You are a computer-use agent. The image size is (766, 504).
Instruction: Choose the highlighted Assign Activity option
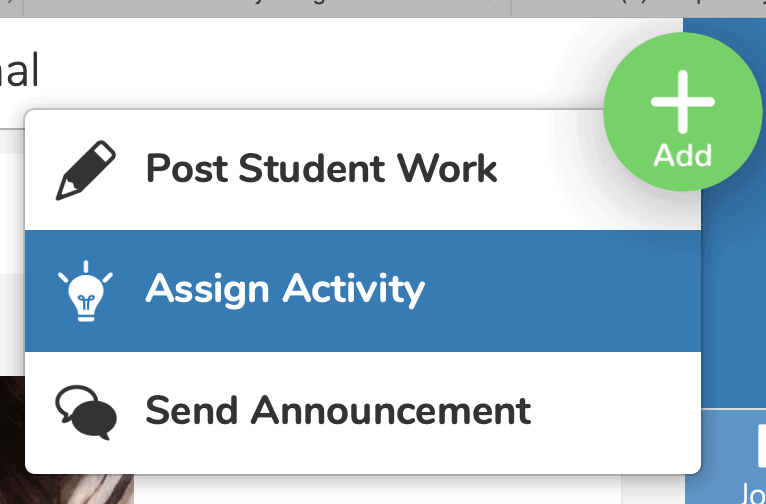click(362, 291)
